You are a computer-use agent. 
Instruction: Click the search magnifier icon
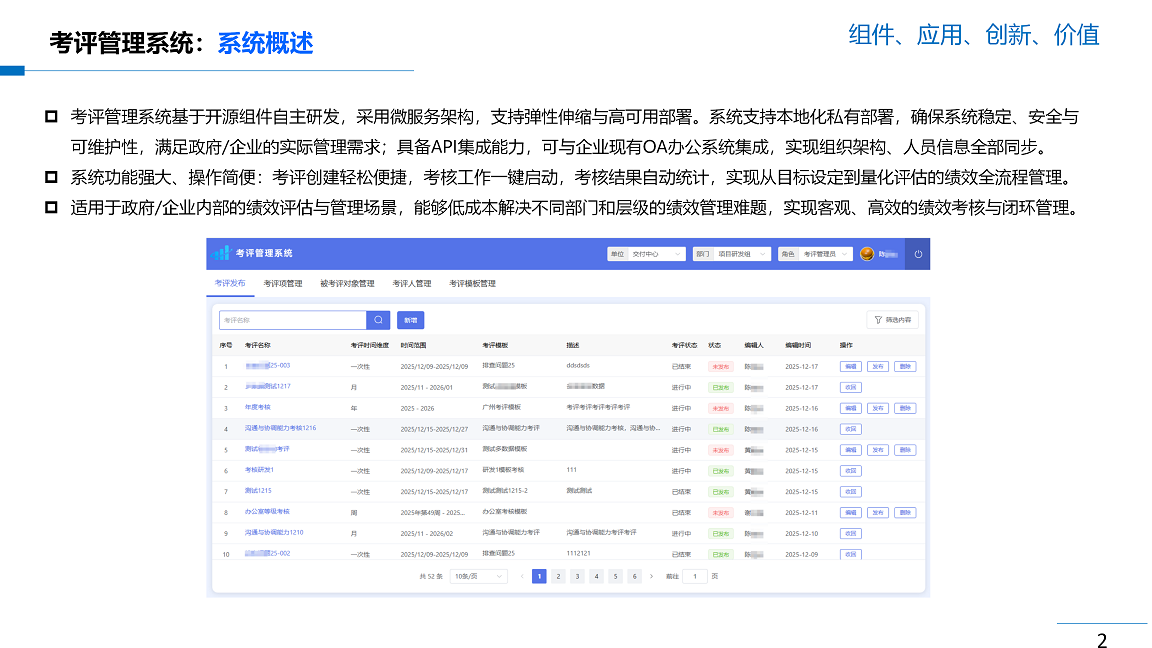tap(377, 319)
